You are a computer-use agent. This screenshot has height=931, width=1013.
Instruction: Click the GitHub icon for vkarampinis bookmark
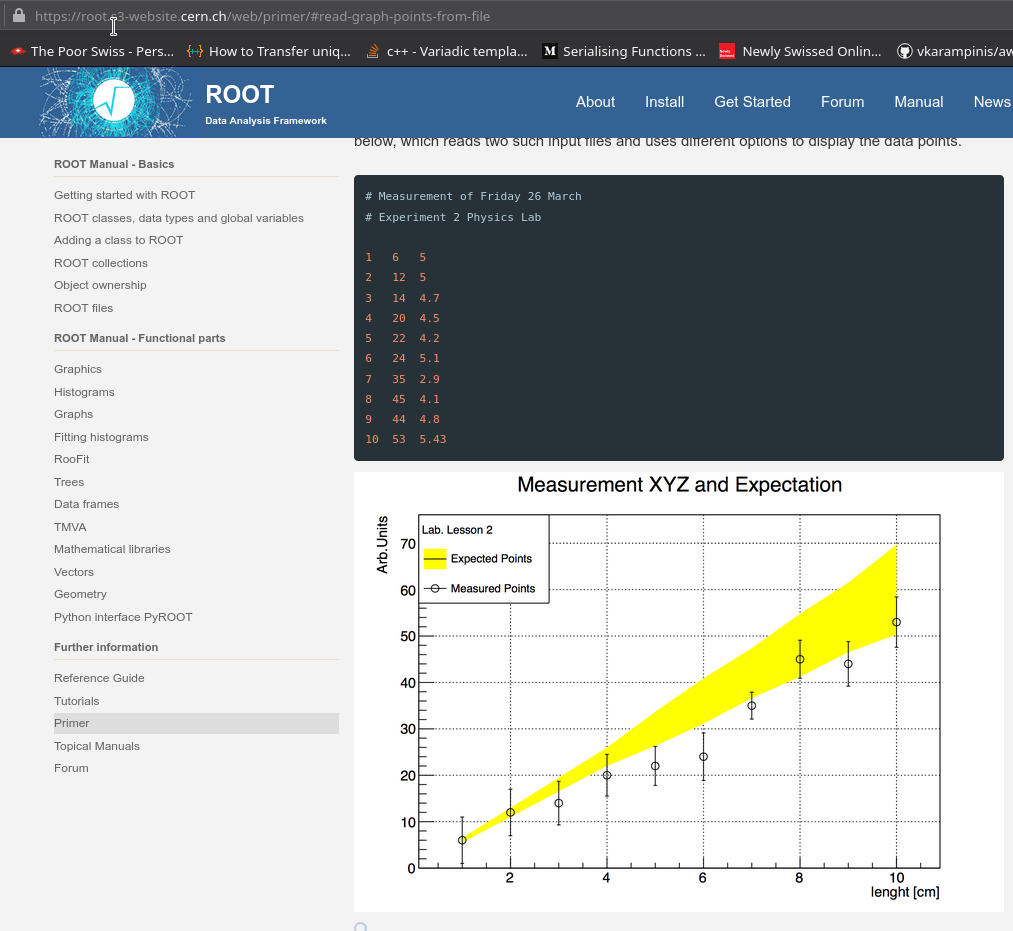903,50
